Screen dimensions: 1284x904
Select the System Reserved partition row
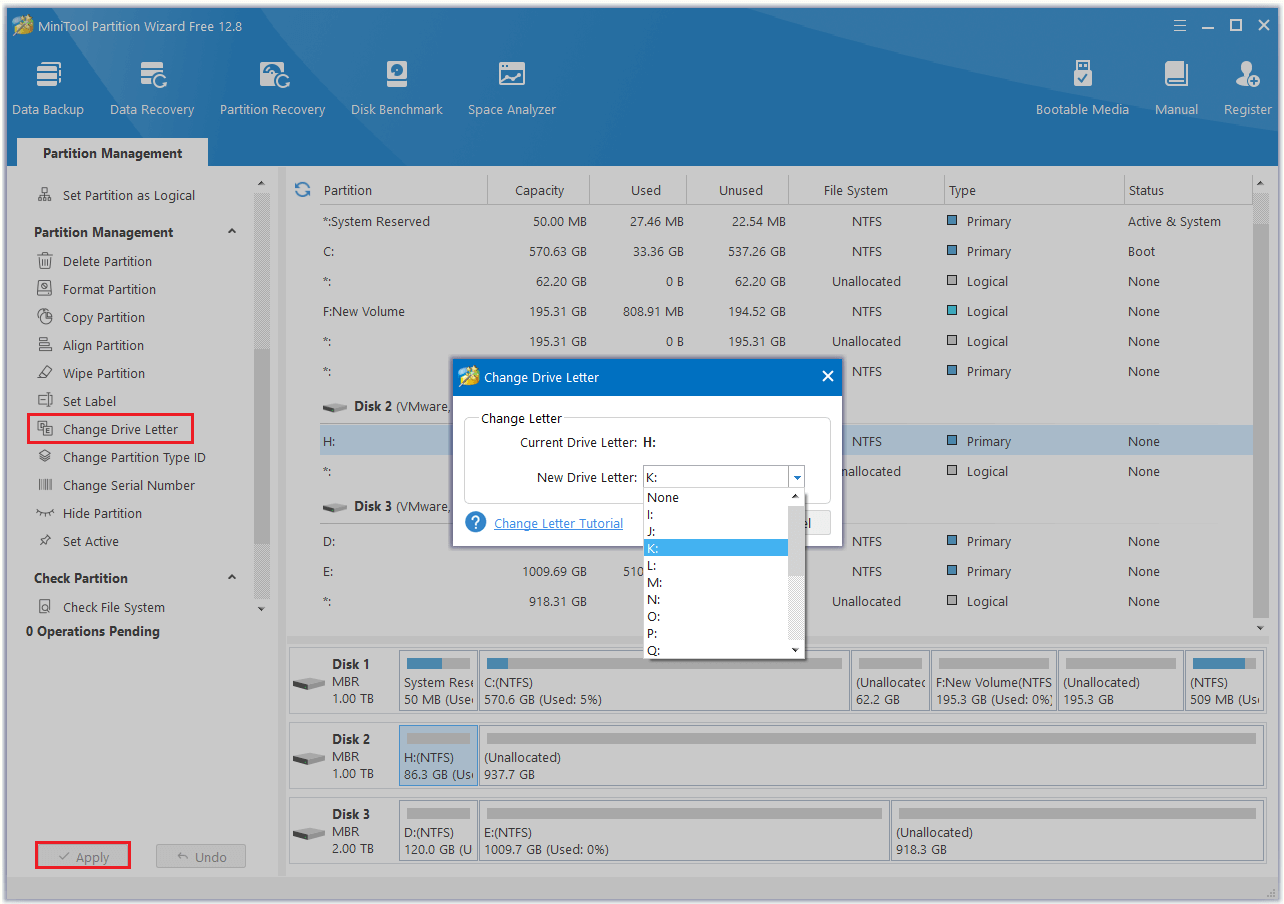[x=786, y=221]
